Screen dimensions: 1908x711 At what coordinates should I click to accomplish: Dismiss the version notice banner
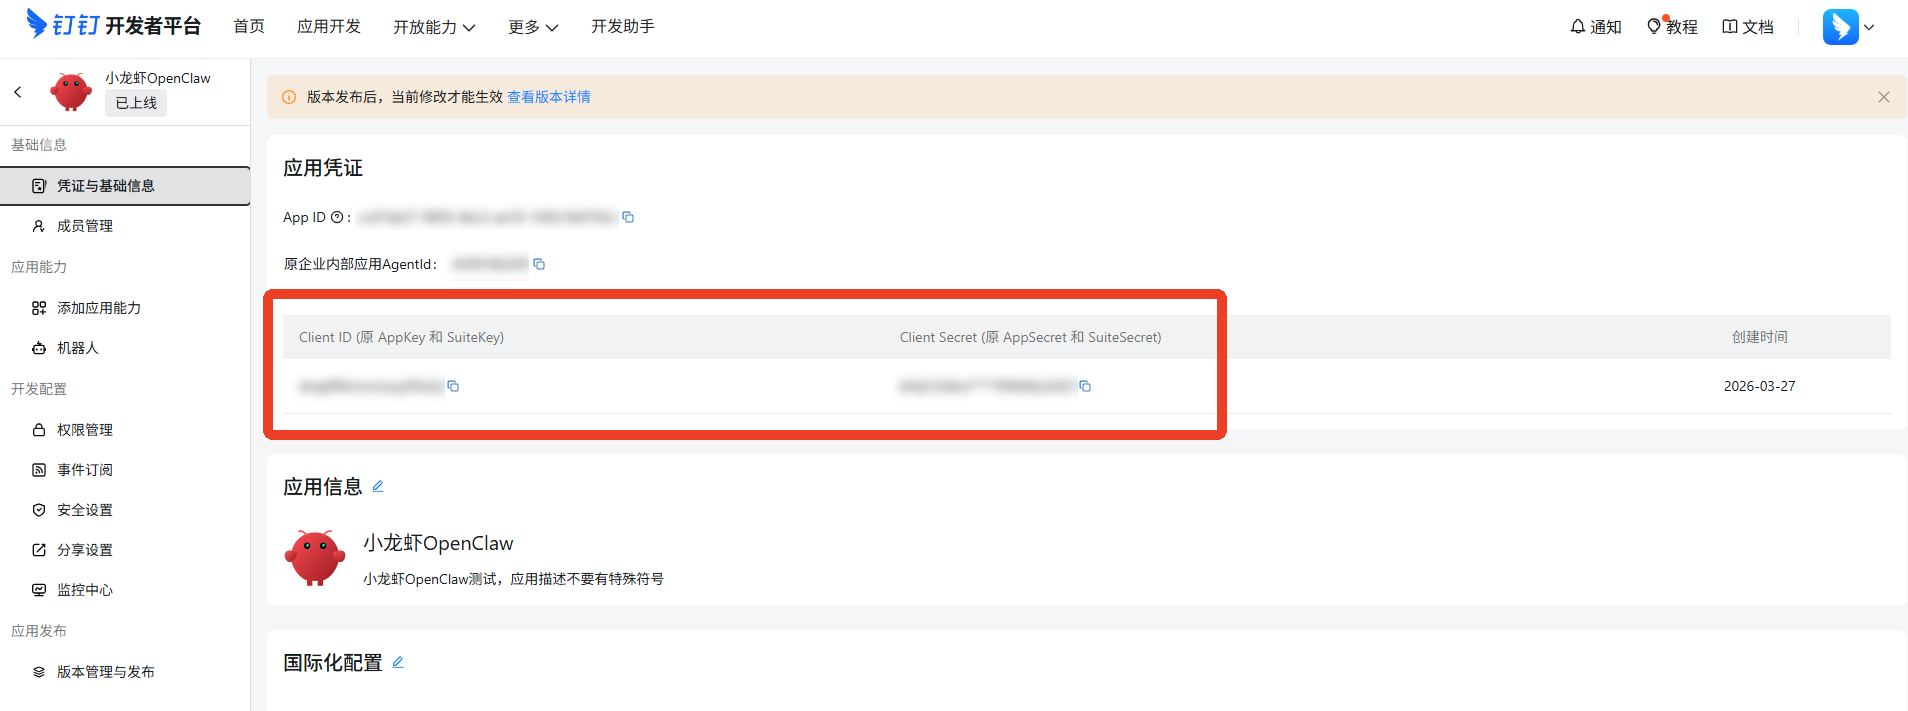(1883, 97)
